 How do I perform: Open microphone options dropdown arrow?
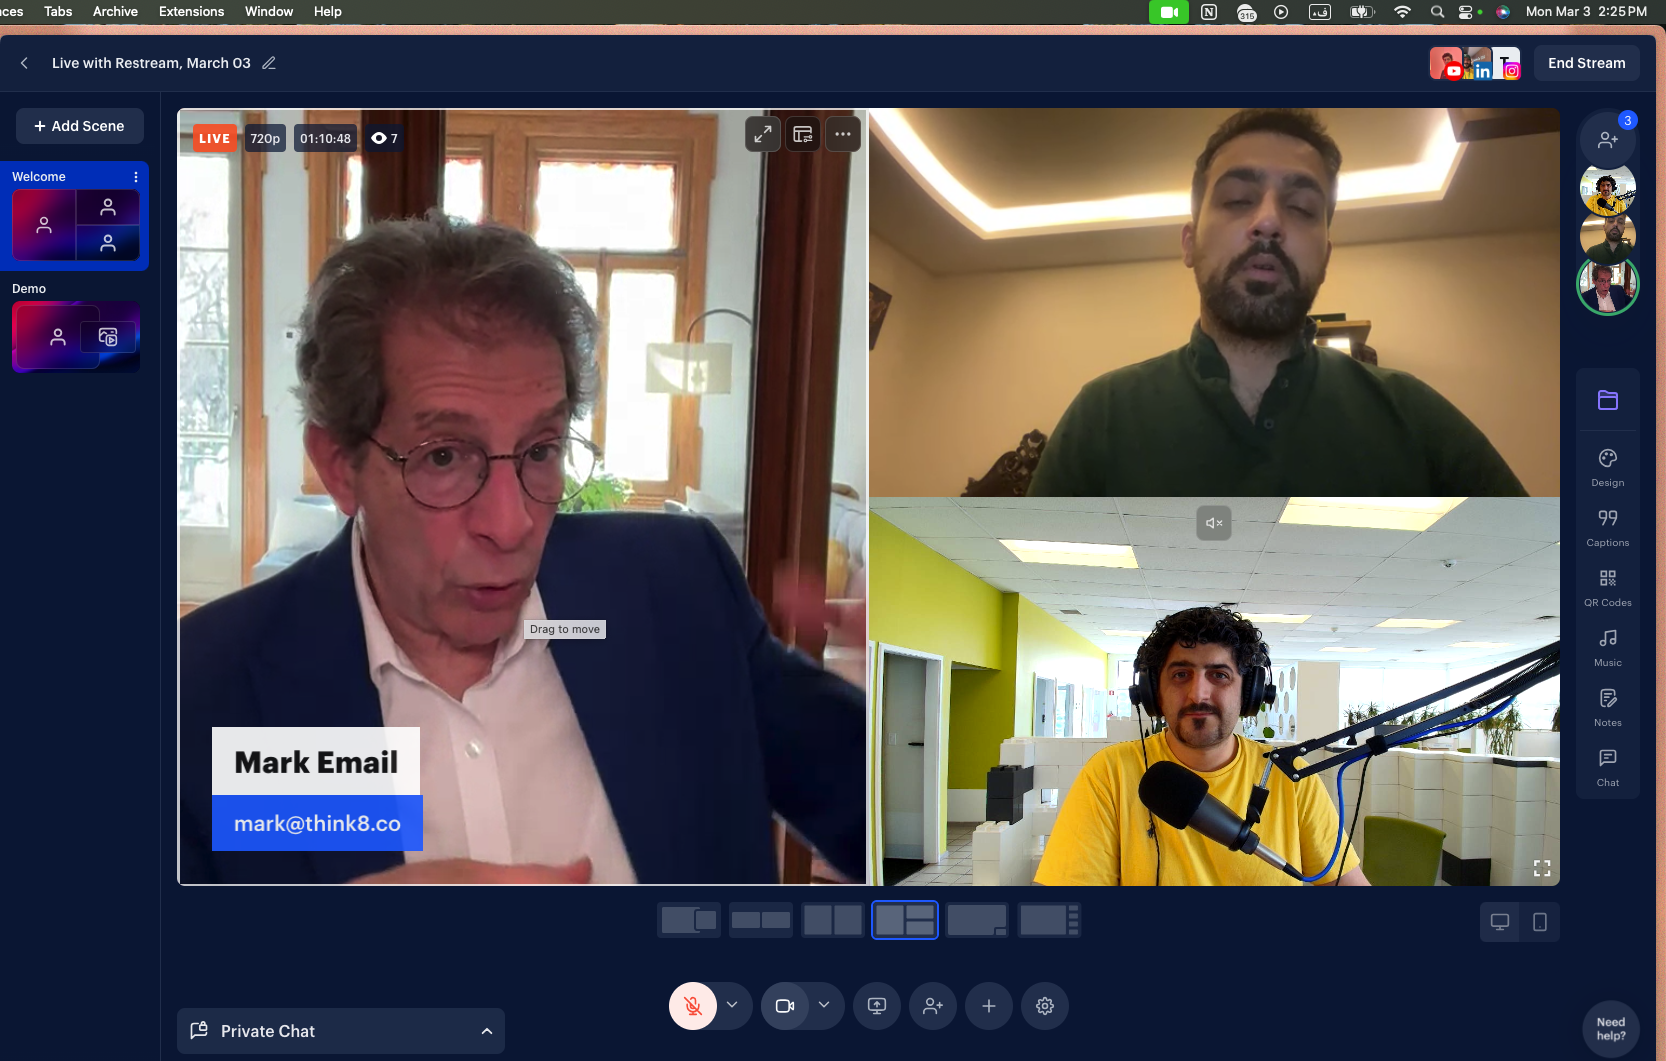732,1005
